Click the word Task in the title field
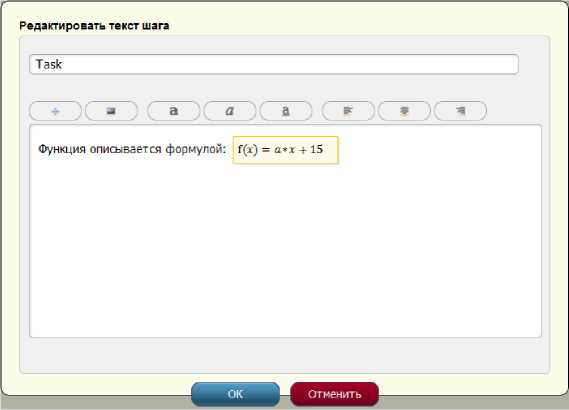 pyautogui.click(x=49, y=64)
